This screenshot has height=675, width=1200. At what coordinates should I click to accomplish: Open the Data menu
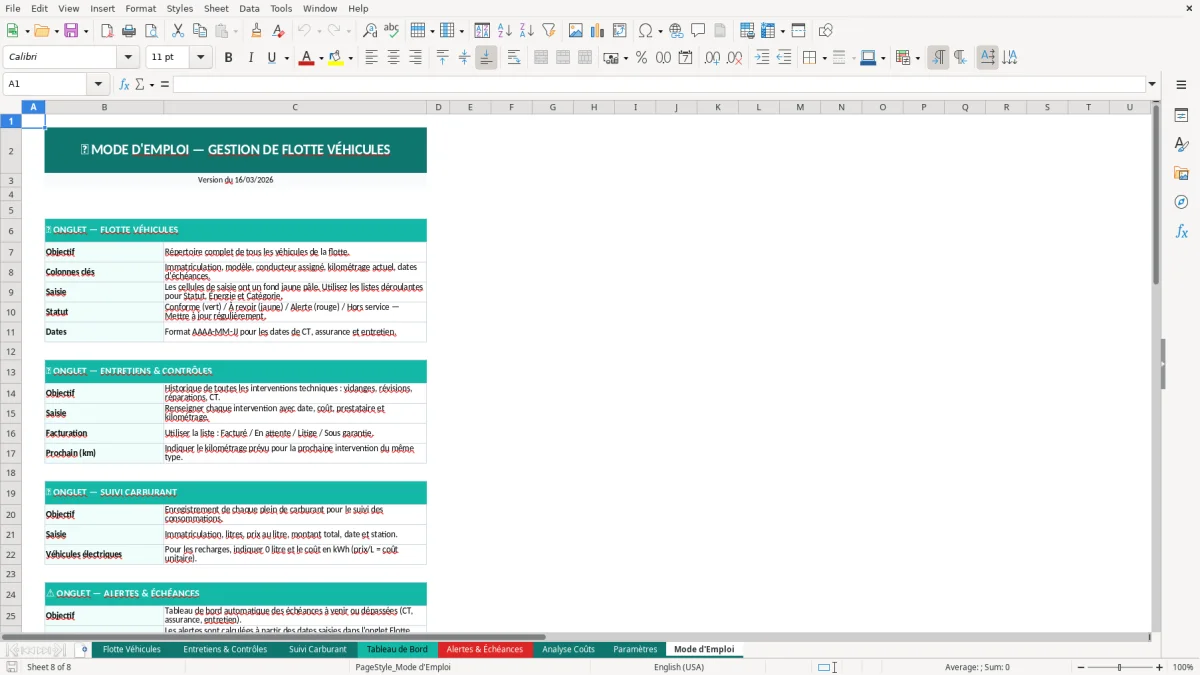(x=250, y=8)
